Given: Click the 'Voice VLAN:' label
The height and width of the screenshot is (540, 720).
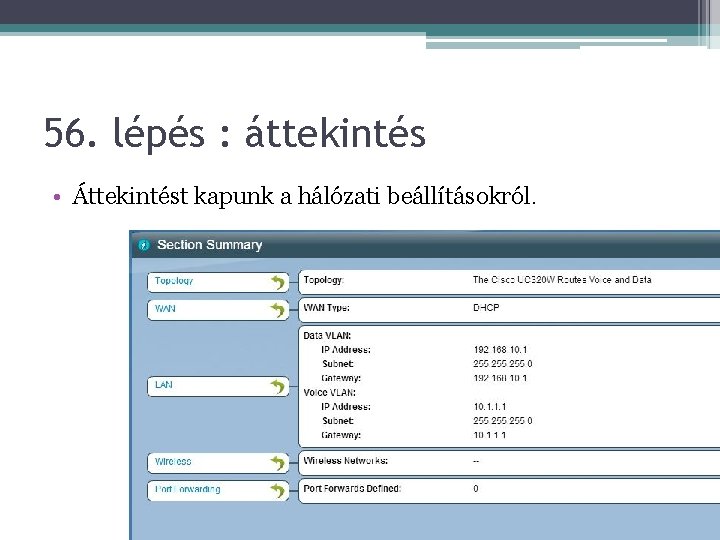Looking at the screenshot, I should 329,393.
